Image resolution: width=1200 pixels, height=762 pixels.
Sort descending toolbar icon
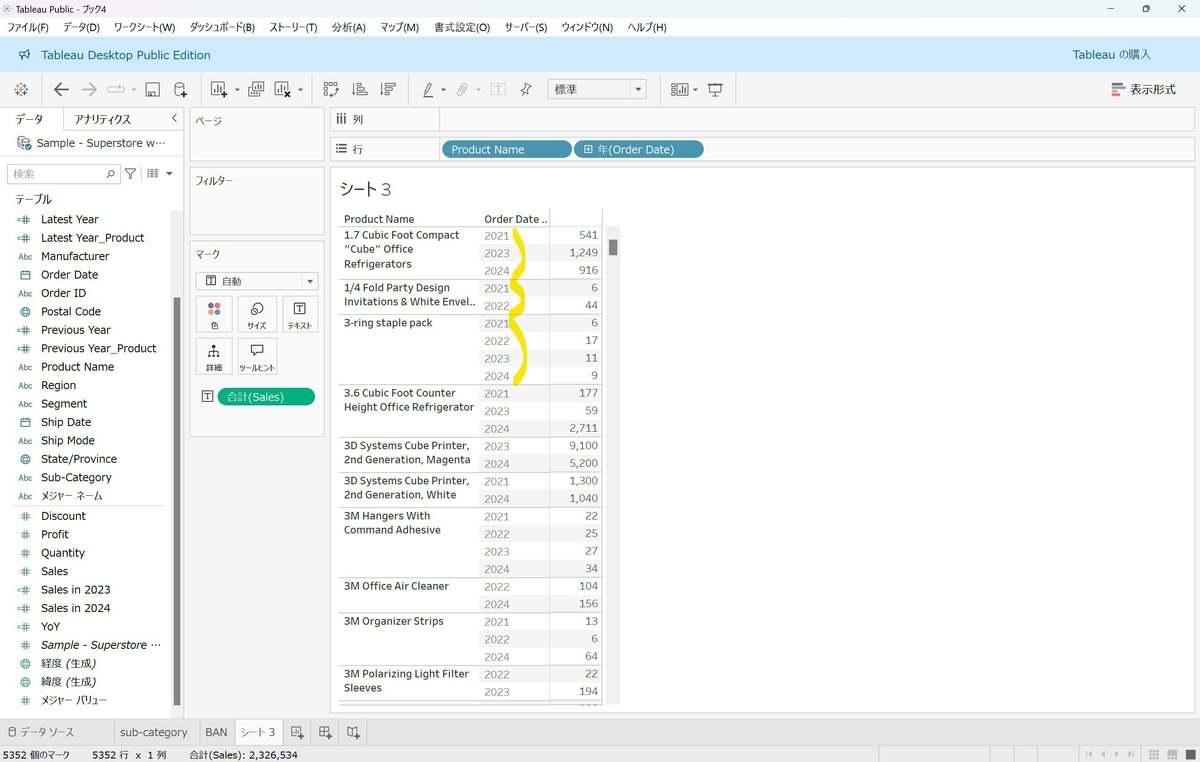(388, 90)
